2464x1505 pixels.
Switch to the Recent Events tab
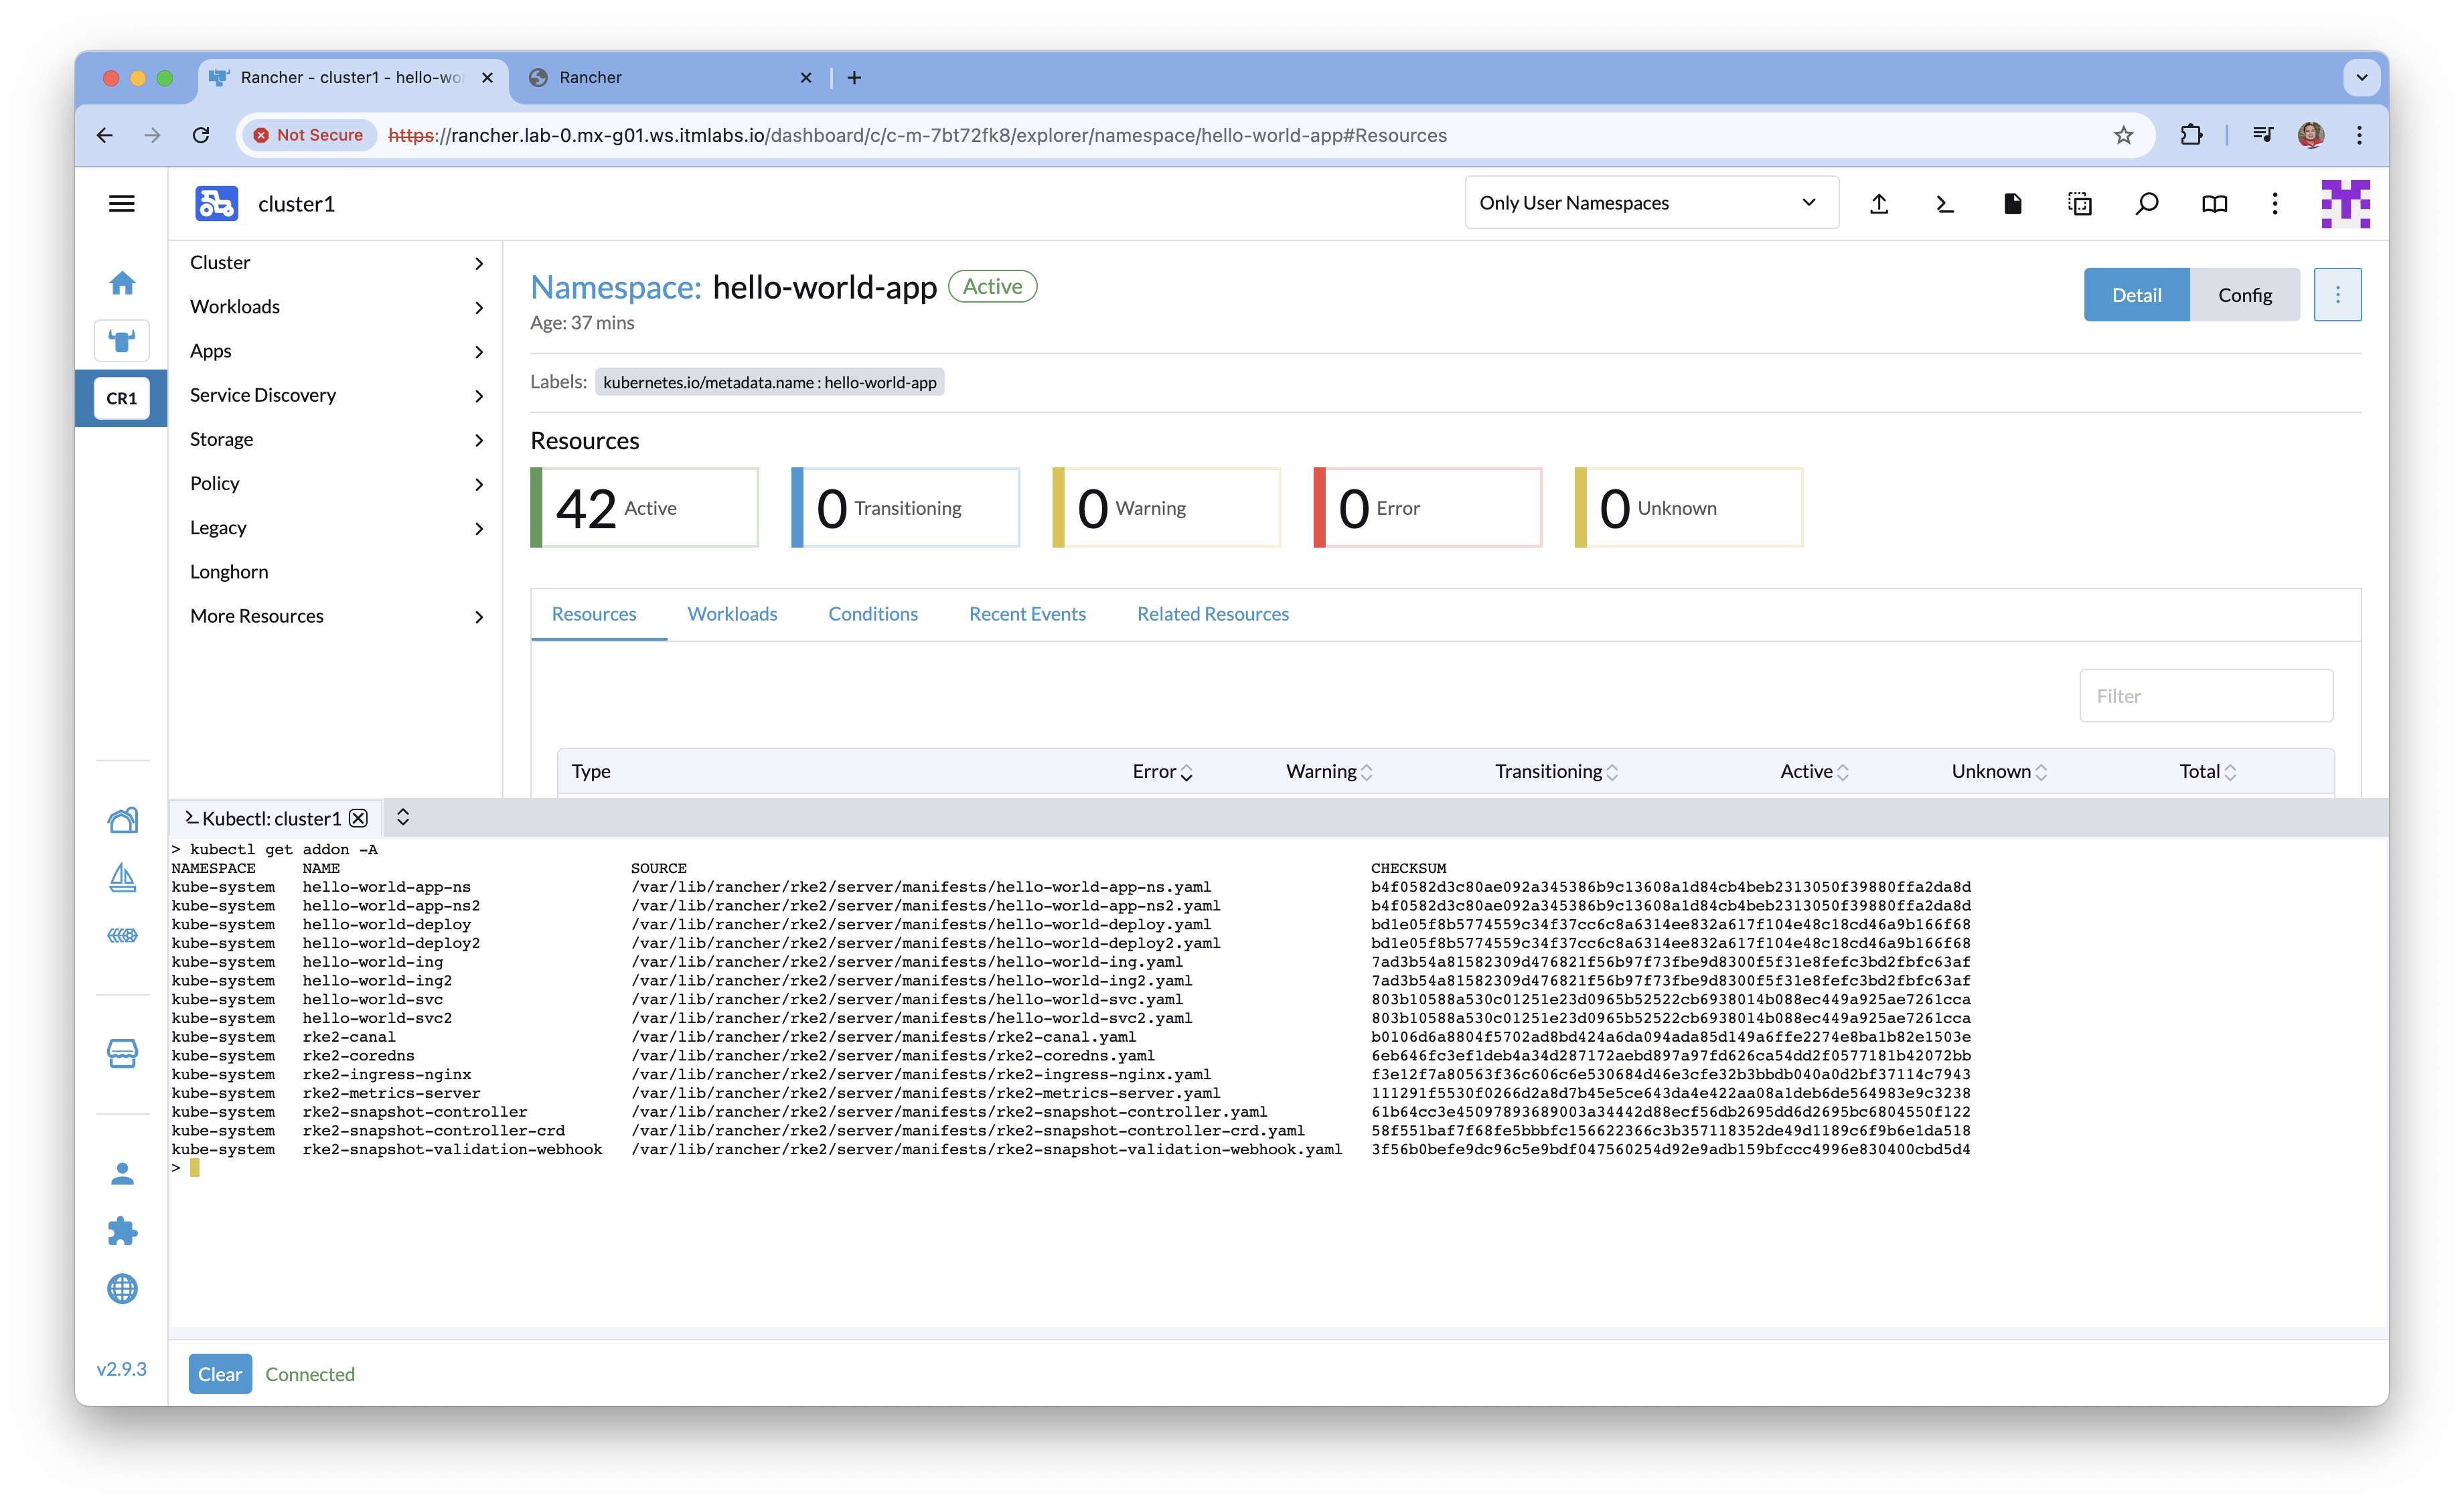(1027, 614)
